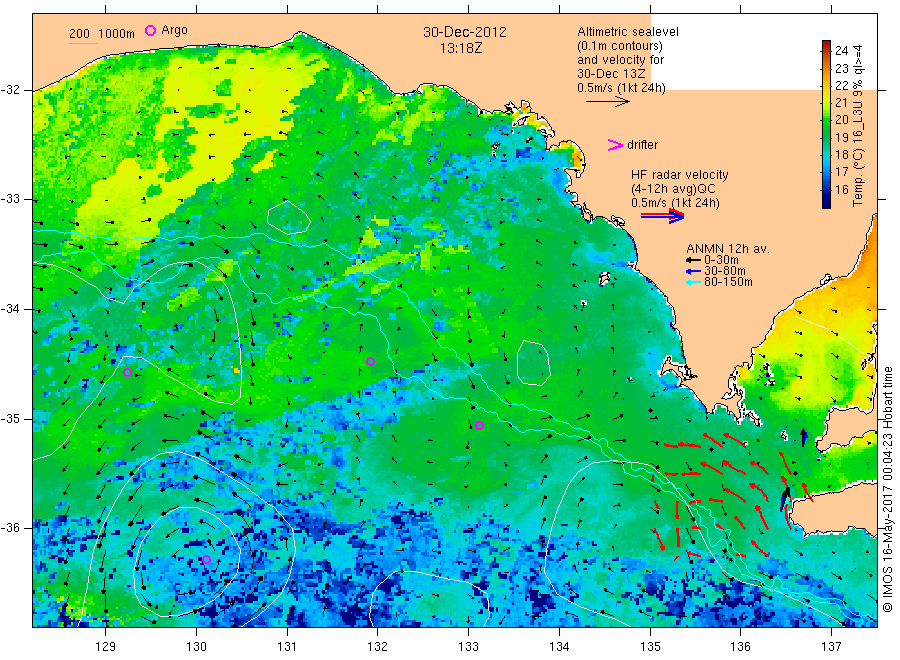Select the black 0-30m ANMN arrow symbol
Screen dimensions: 900x660
[693, 260]
